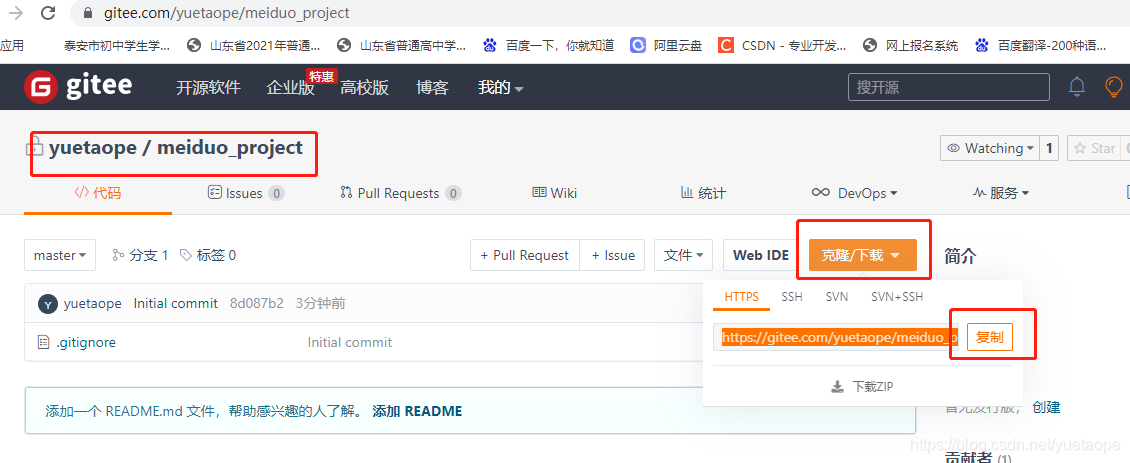Open the 百度翻译 bookmark

(1041, 45)
